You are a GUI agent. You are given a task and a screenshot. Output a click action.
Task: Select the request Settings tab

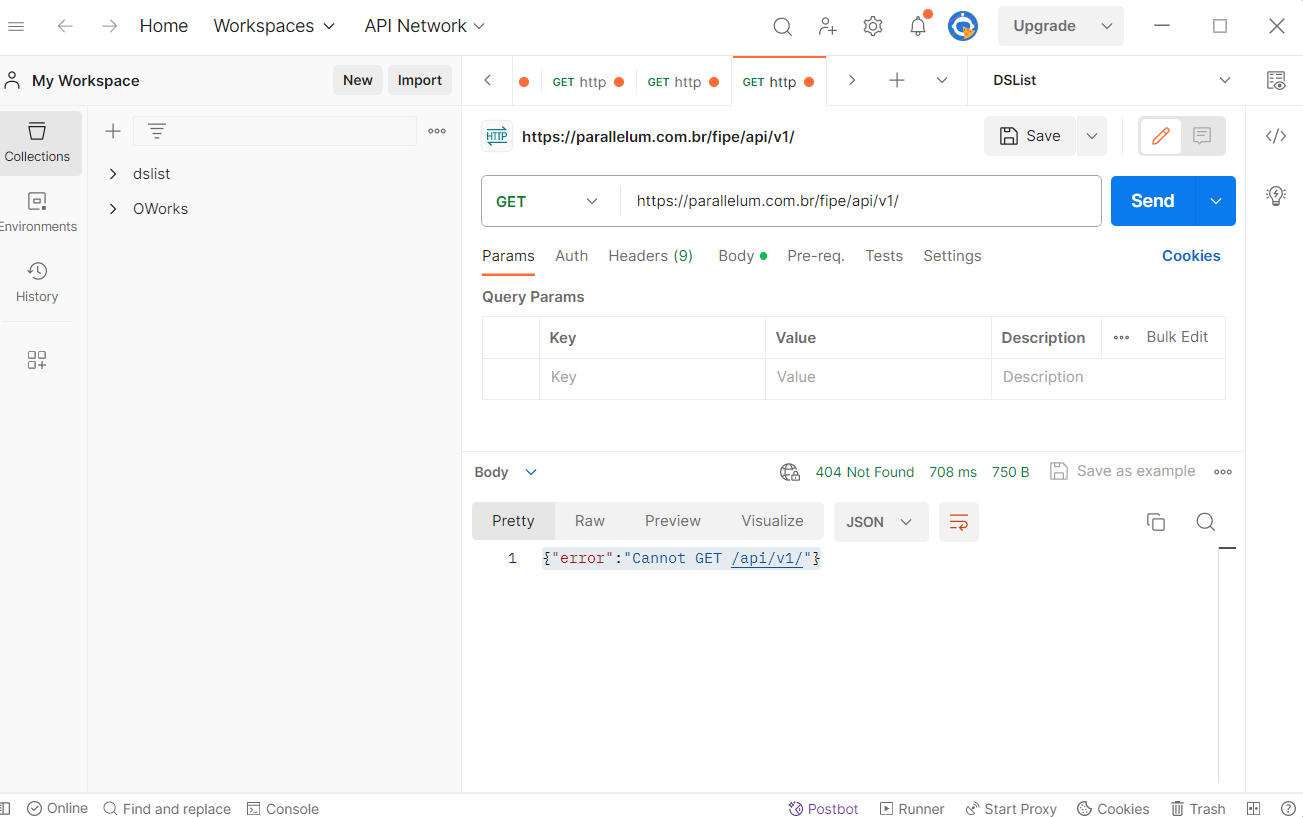click(952, 256)
